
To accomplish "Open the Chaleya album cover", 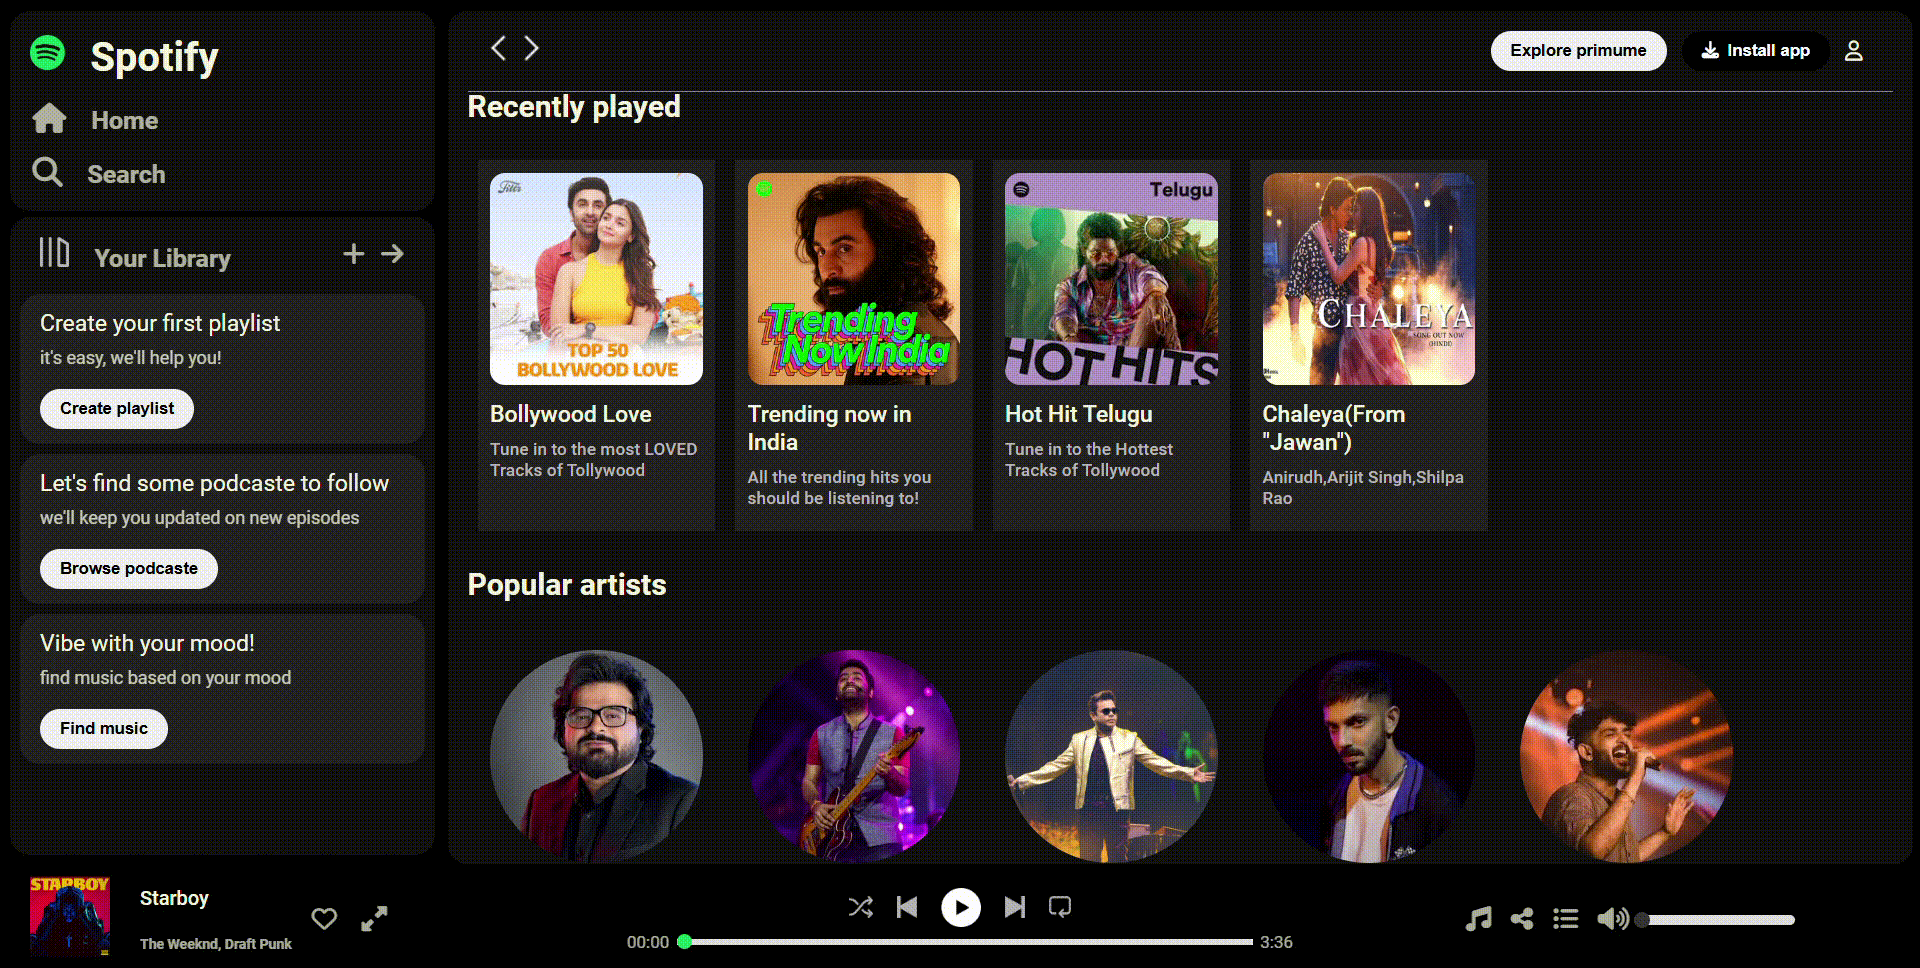I will point(1369,279).
